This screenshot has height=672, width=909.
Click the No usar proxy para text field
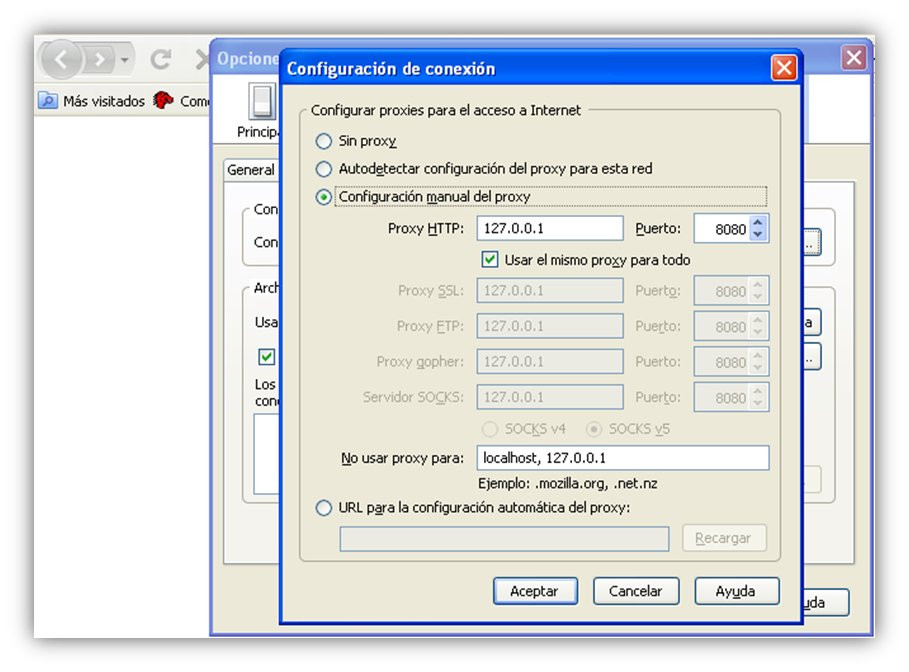(x=623, y=457)
